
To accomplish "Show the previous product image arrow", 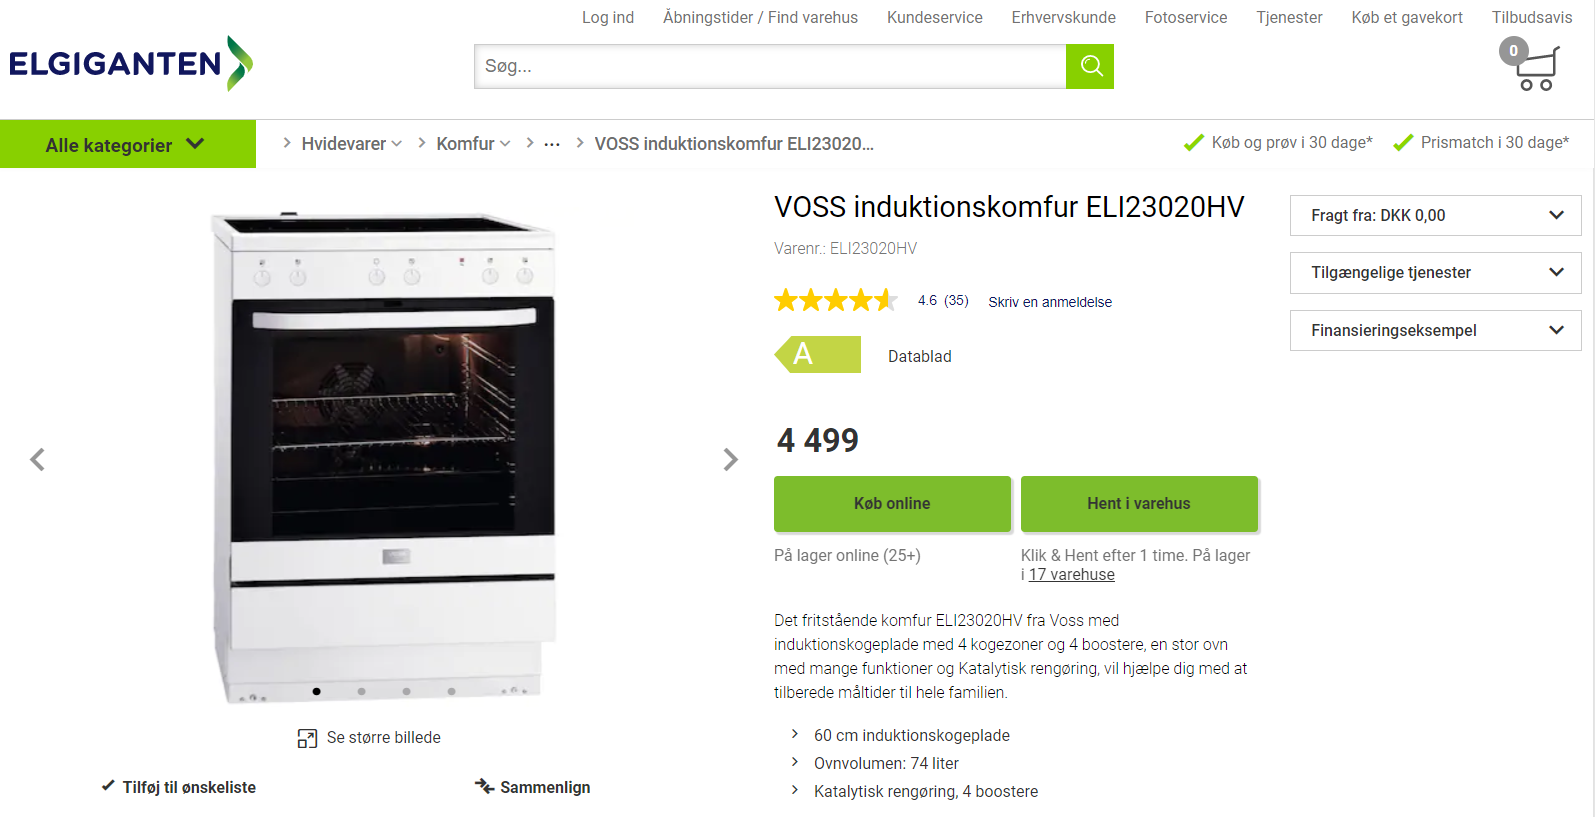I will coord(37,459).
